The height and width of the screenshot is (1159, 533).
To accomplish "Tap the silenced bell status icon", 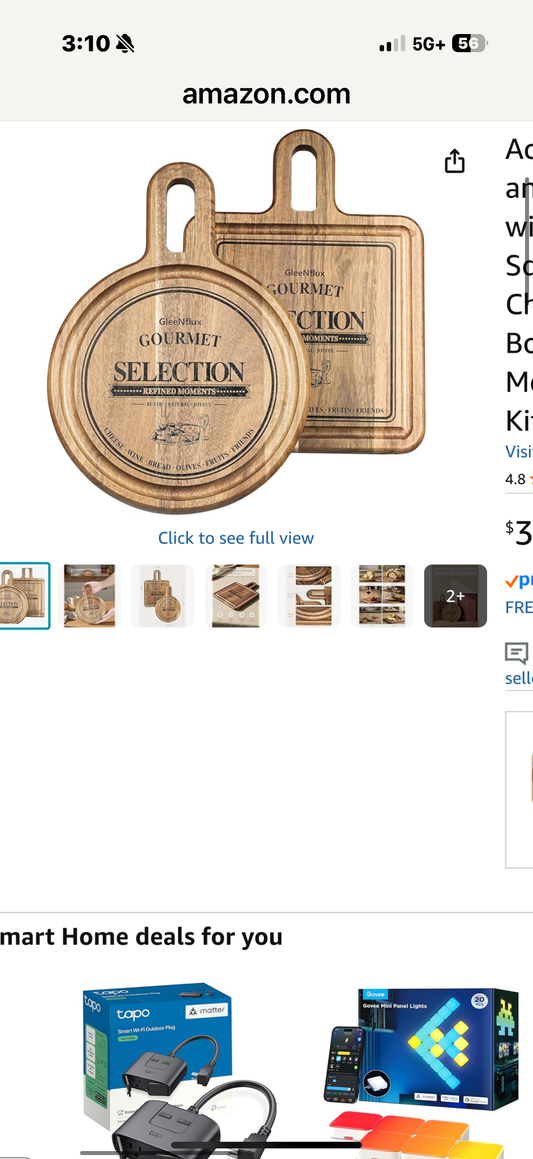I will click(125, 44).
